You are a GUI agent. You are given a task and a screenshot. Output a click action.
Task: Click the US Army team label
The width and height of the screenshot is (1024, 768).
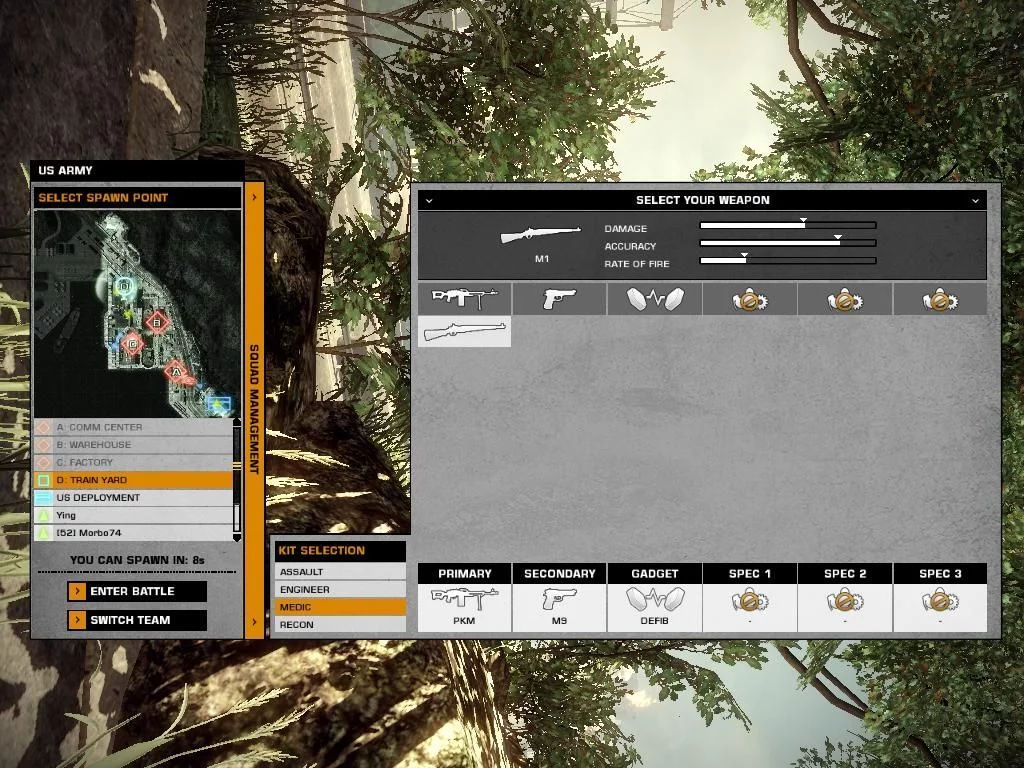[65, 170]
